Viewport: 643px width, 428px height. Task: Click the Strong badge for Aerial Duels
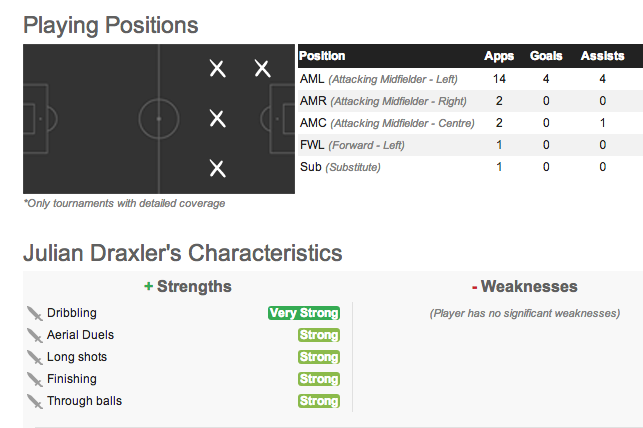(x=319, y=335)
